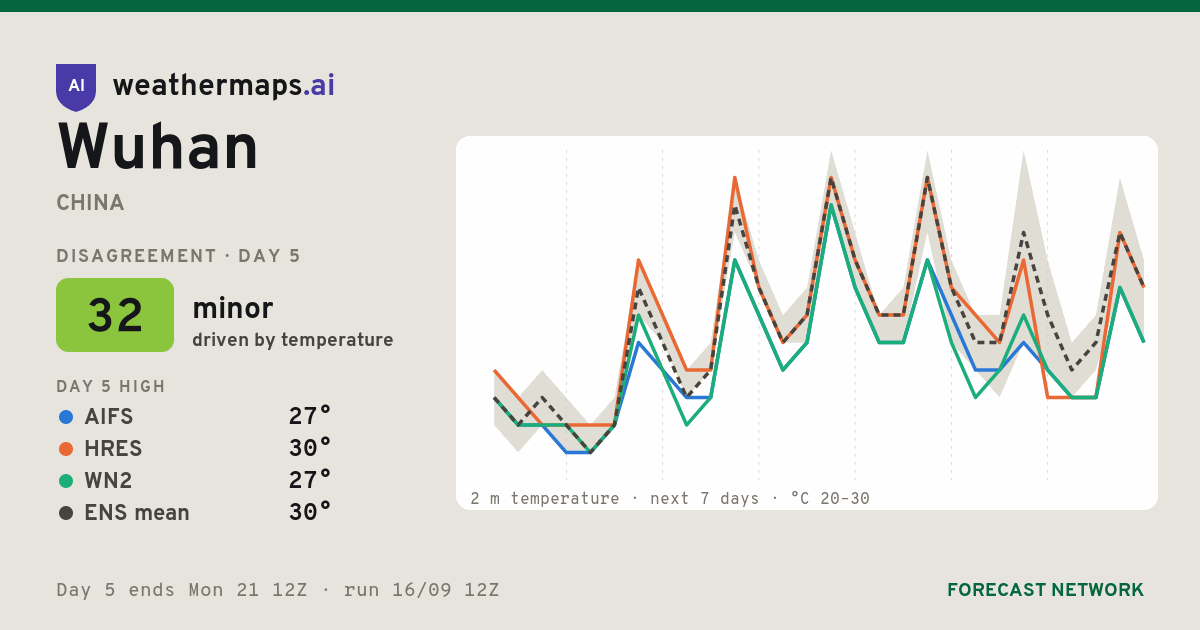The height and width of the screenshot is (630, 1200).
Task: Click the purple AI shield logo
Action: pyautogui.click(x=76, y=87)
